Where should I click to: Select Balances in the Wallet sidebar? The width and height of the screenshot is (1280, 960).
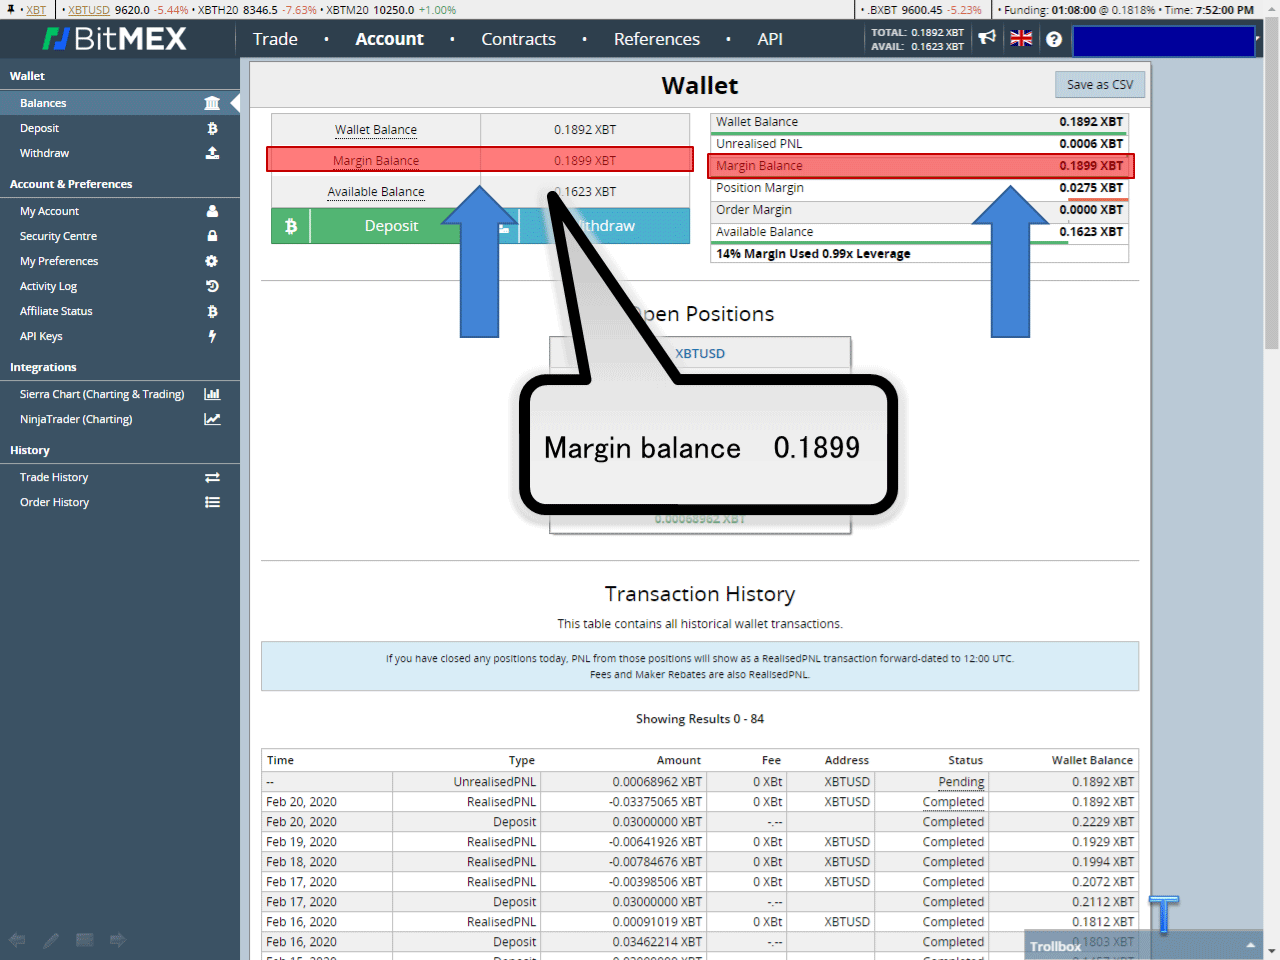tap(43, 103)
